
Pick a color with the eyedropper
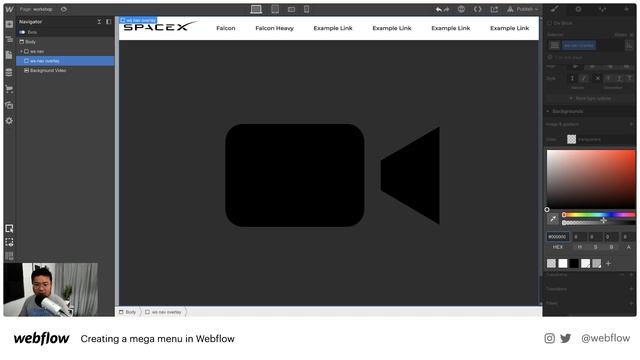[553, 219]
